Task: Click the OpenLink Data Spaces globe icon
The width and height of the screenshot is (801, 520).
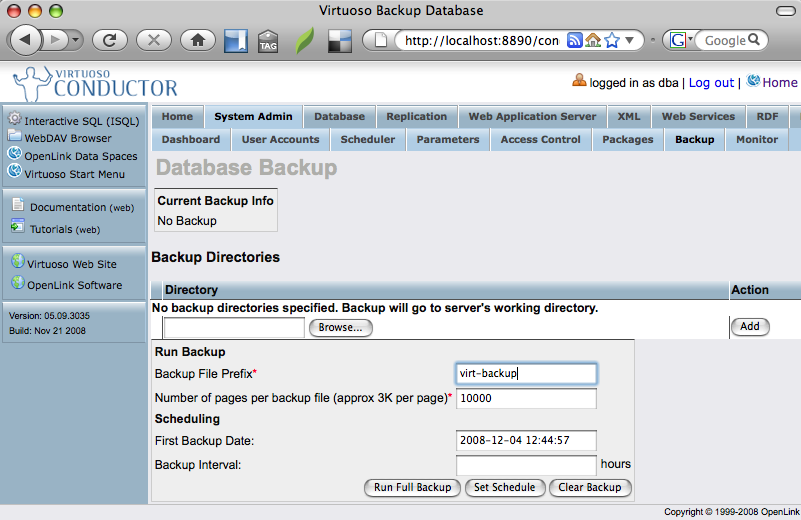Action: (x=14, y=154)
